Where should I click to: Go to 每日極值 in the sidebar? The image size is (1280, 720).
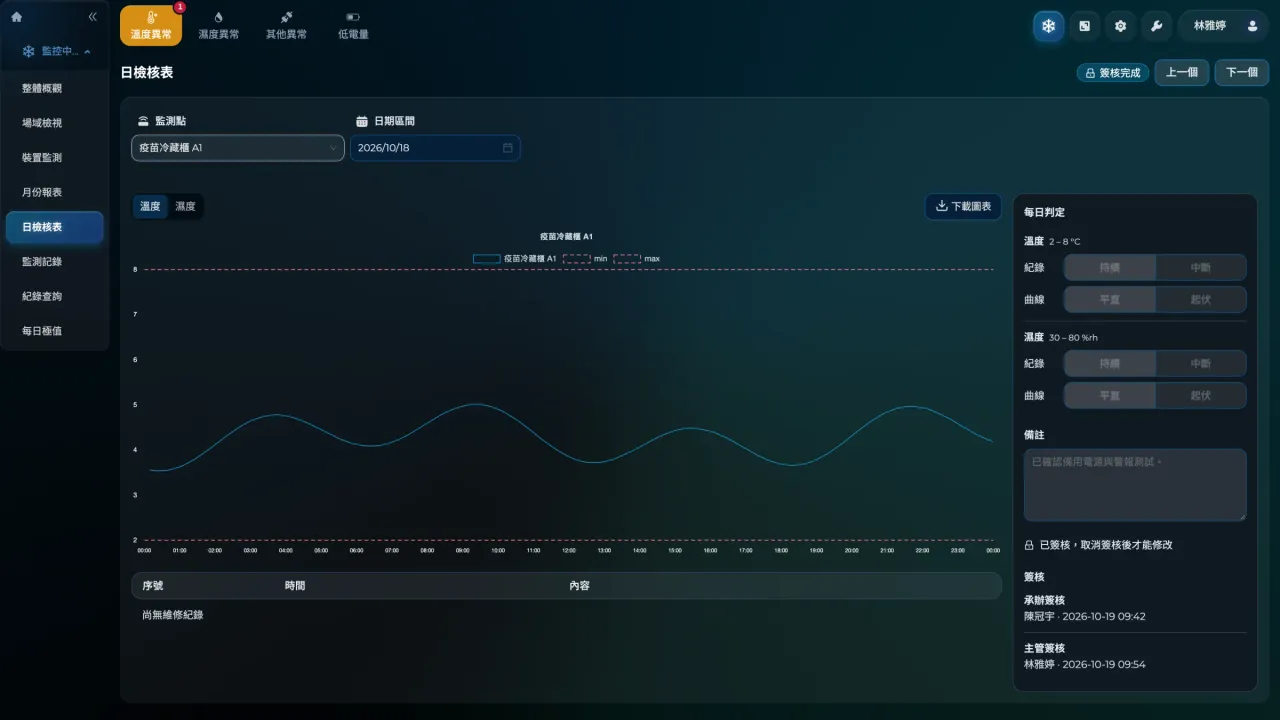click(x=55, y=330)
